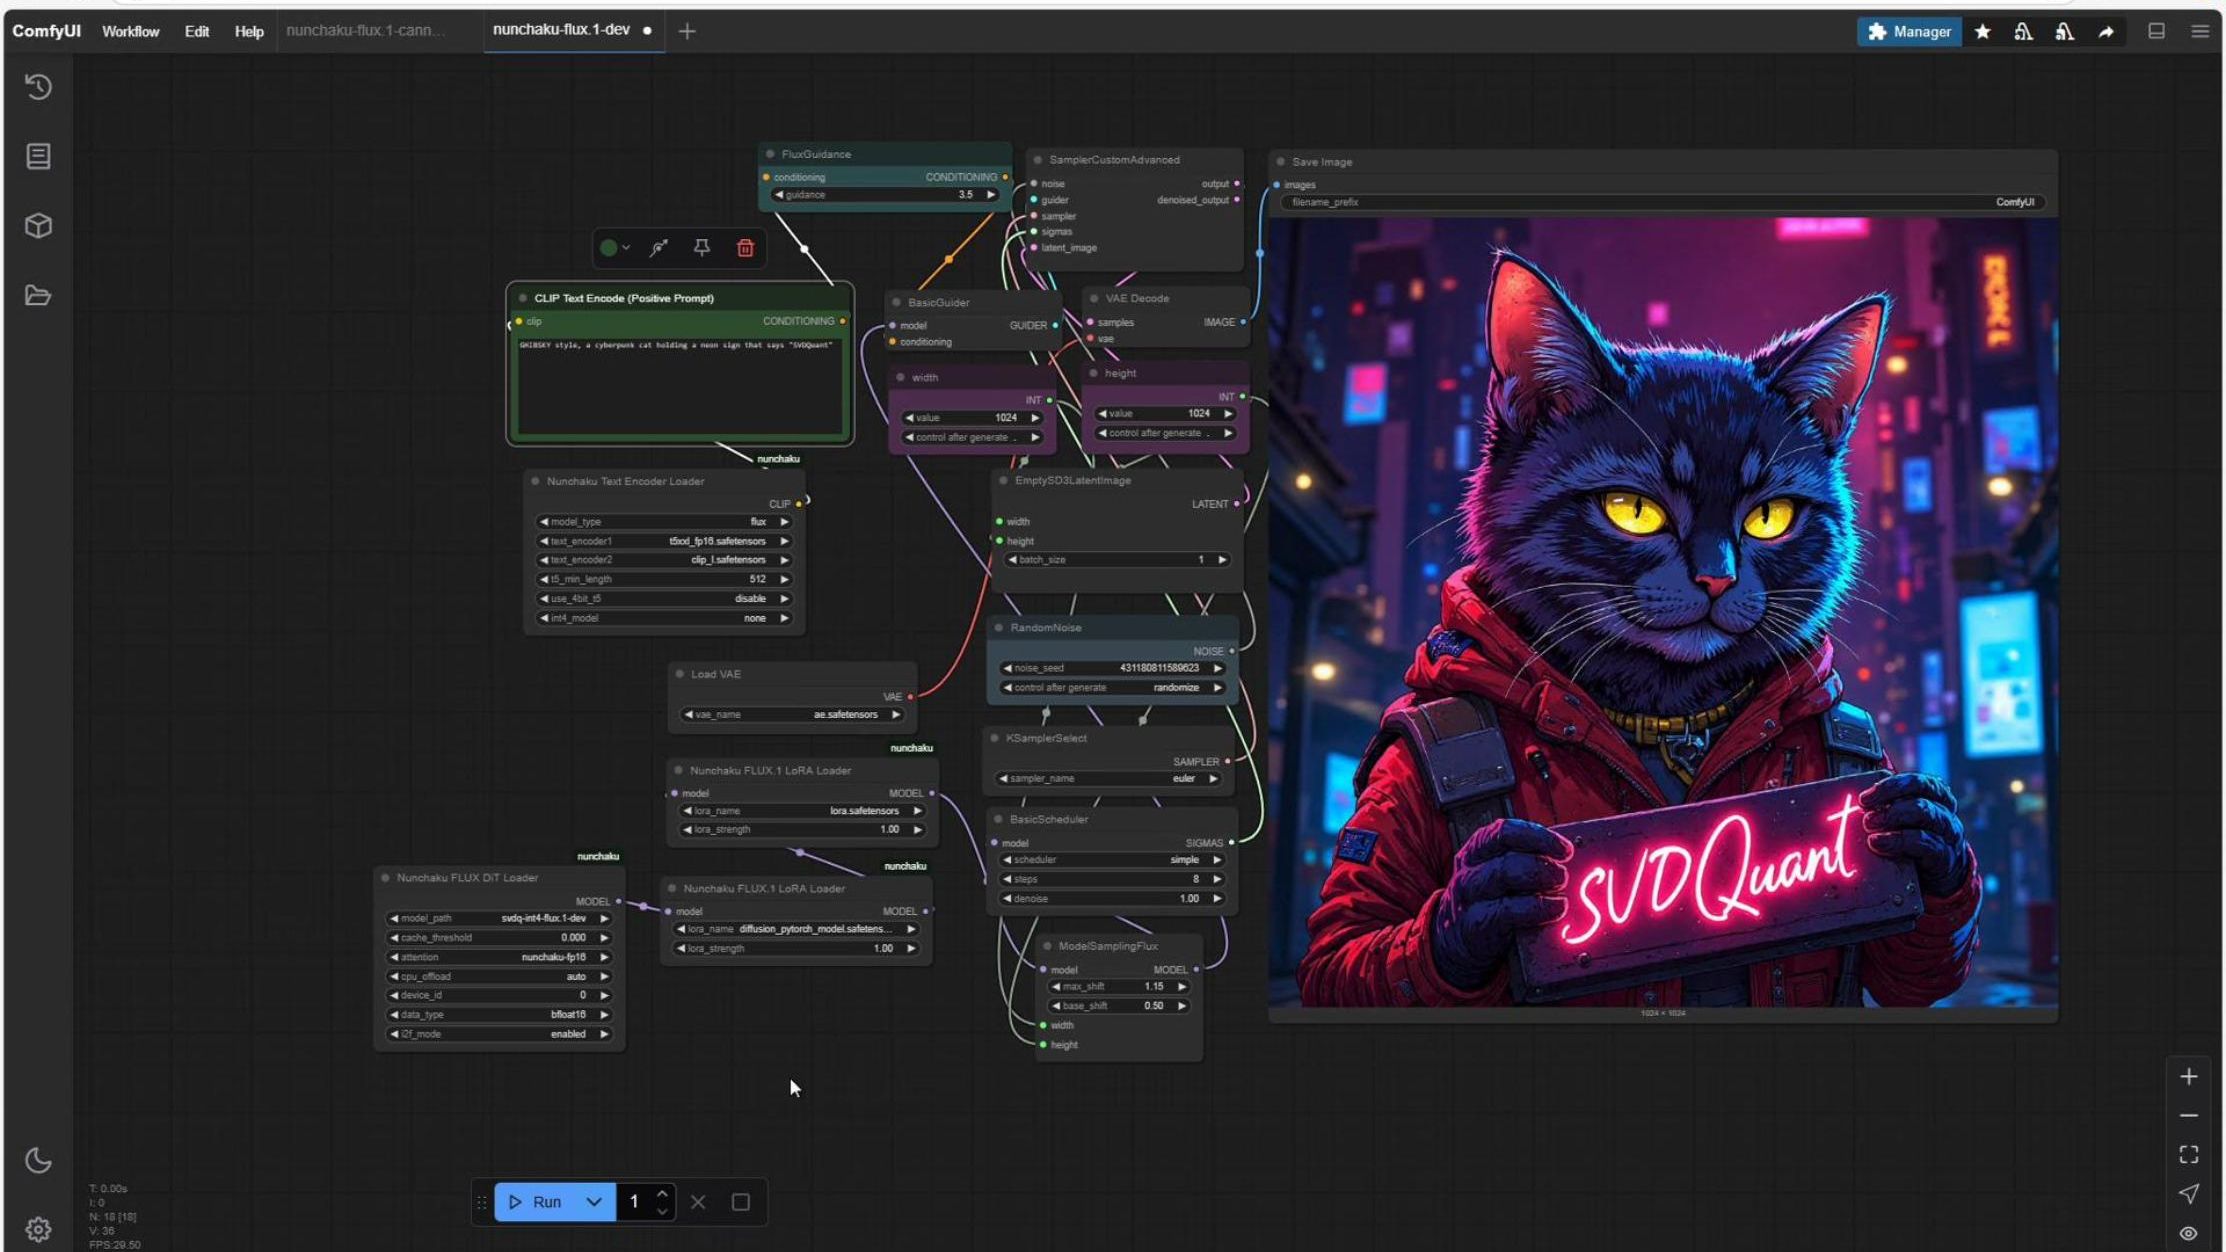Image resolution: width=2226 pixels, height=1252 pixels.
Task: Open the Run button dropdown chevron
Action: [x=594, y=1202]
